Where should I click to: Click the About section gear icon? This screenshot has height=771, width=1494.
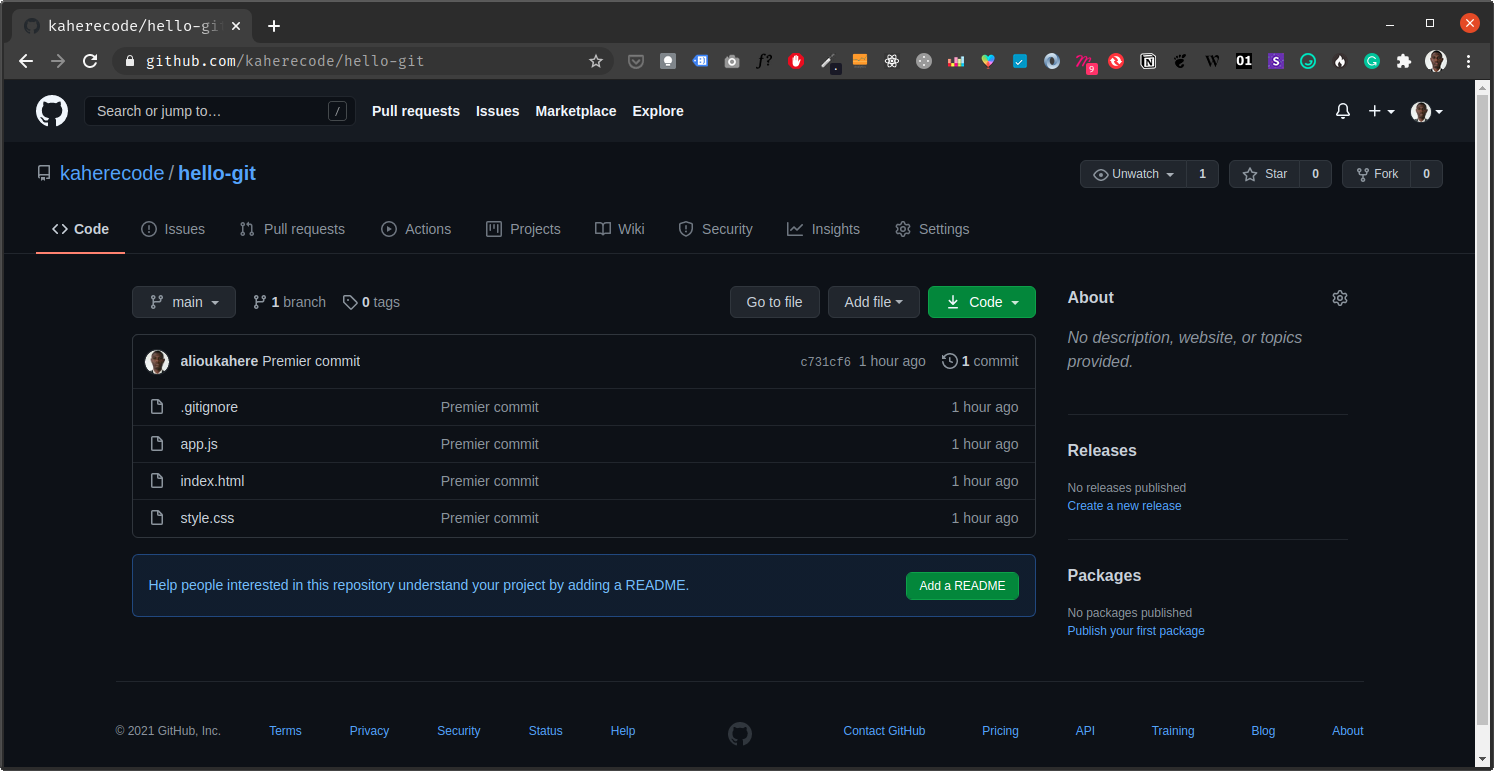(1339, 298)
